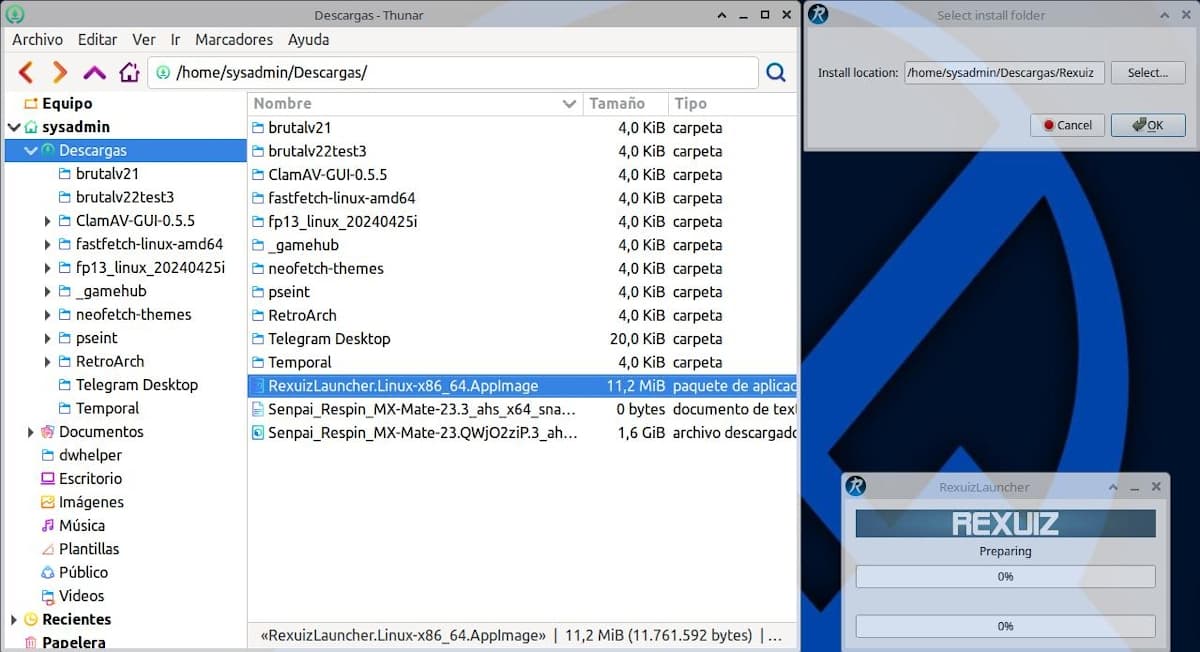The height and width of the screenshot is (652, 1200).
Task: Click the status bar file size text
Action: point(658,635)
